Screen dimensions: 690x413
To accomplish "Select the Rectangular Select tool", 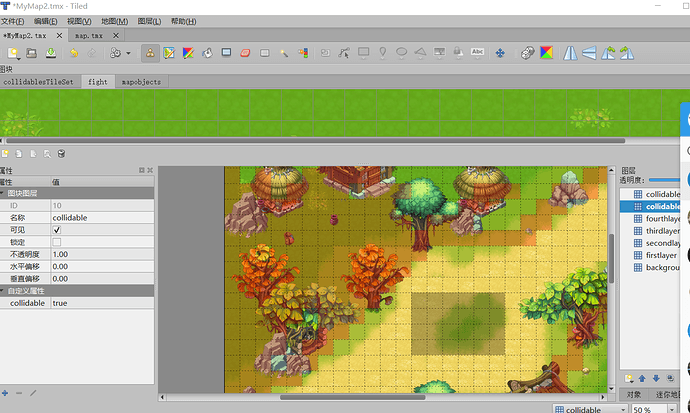I will coord(264,53).
